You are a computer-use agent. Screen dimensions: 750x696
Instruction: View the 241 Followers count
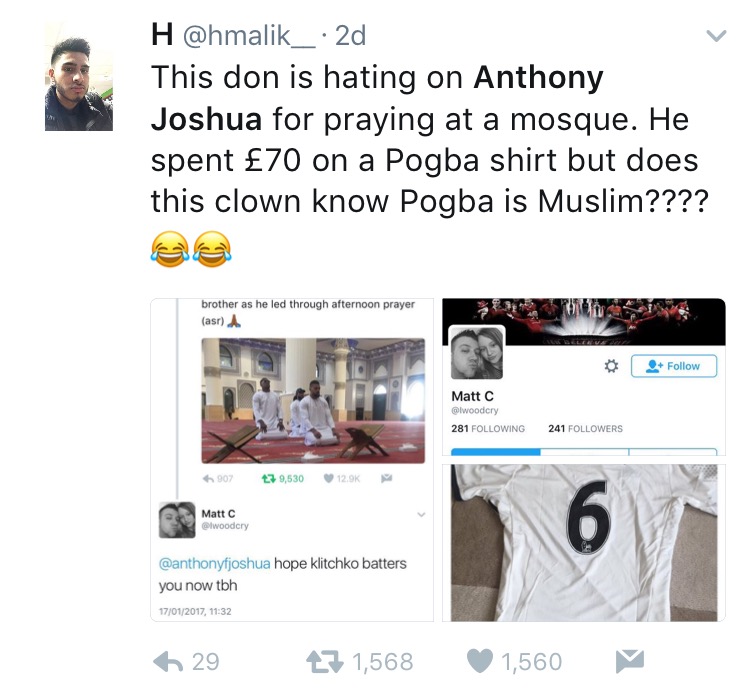pos(585,429)
